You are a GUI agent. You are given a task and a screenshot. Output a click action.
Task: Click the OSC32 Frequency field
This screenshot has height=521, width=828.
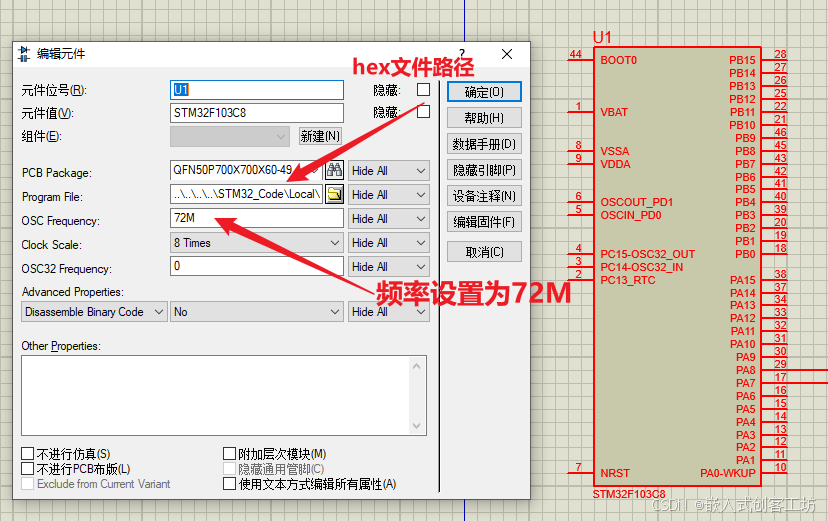click(257, 266)
